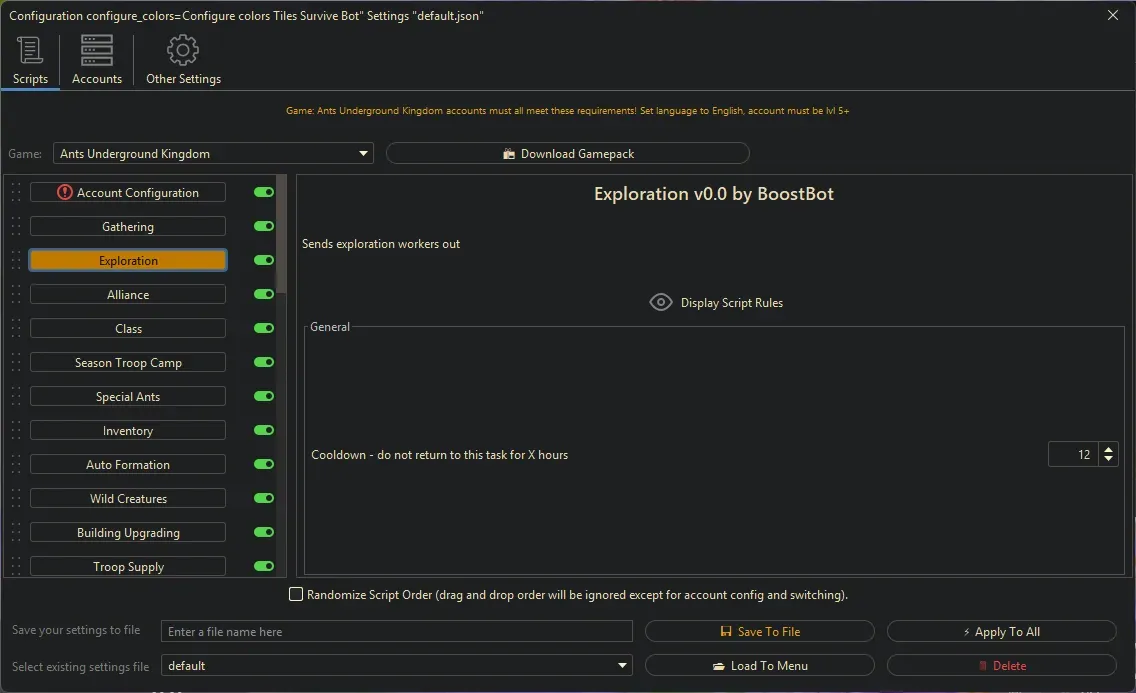Grab the drag handle beside Gathering
1136x693 pixels.
[x=16, y=227]
